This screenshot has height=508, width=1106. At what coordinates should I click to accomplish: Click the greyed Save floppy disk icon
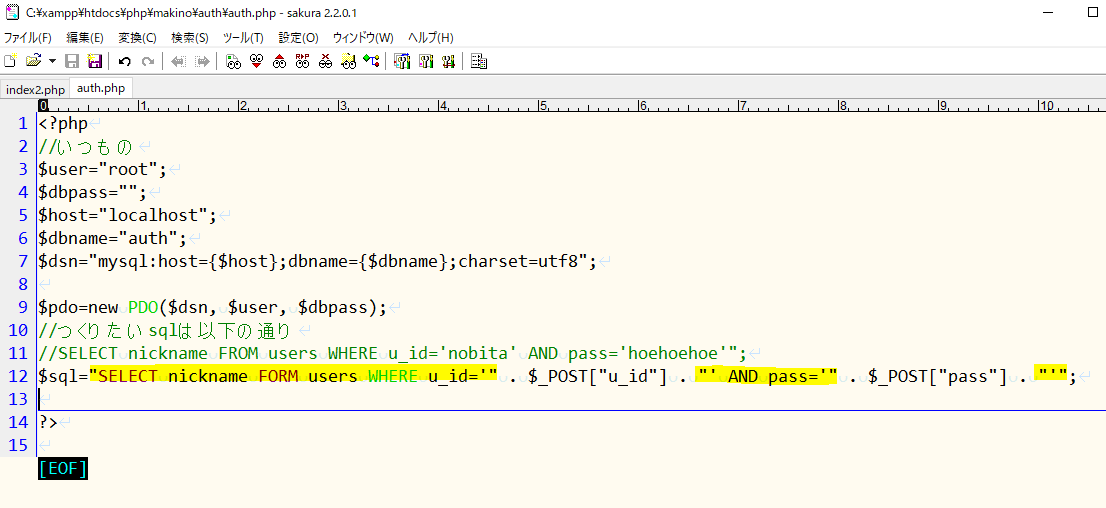click(x=72, y=61)
